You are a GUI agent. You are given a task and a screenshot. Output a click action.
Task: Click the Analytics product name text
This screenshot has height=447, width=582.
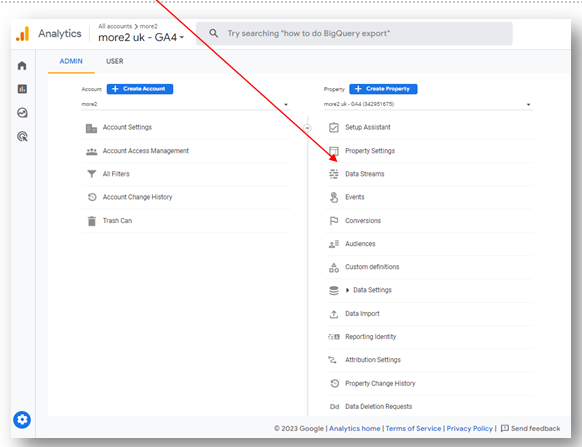pos(60,34)
